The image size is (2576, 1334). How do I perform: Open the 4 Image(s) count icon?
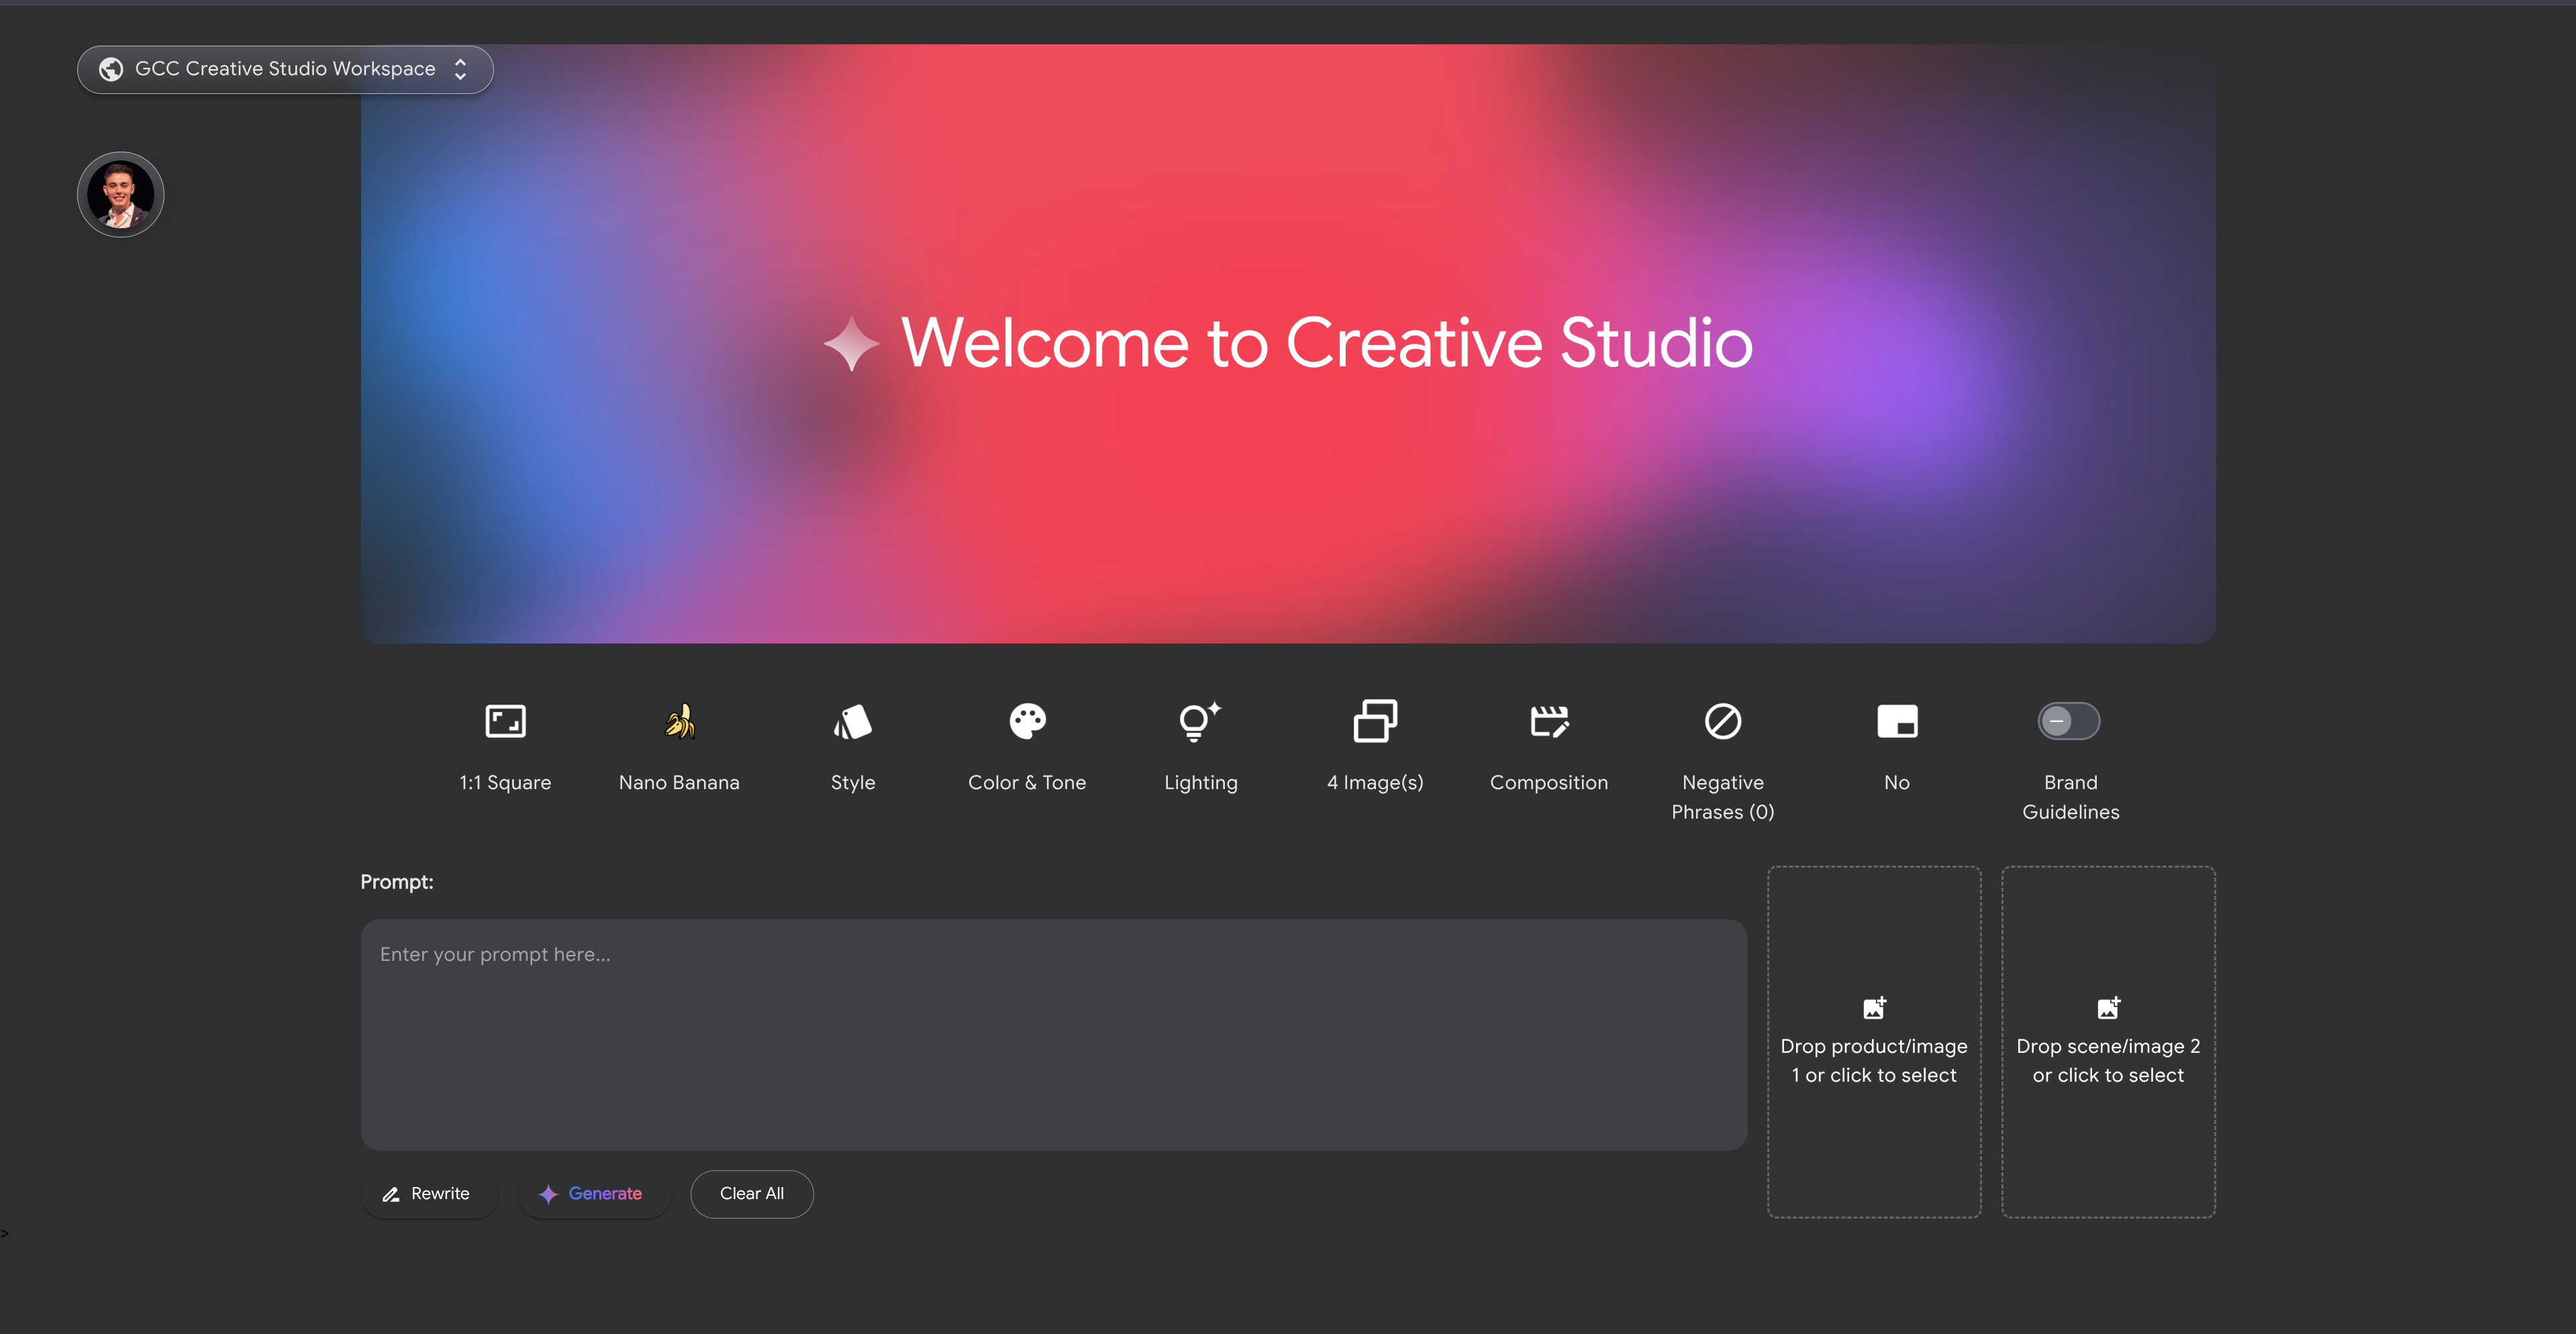(x=1375, y=721)
